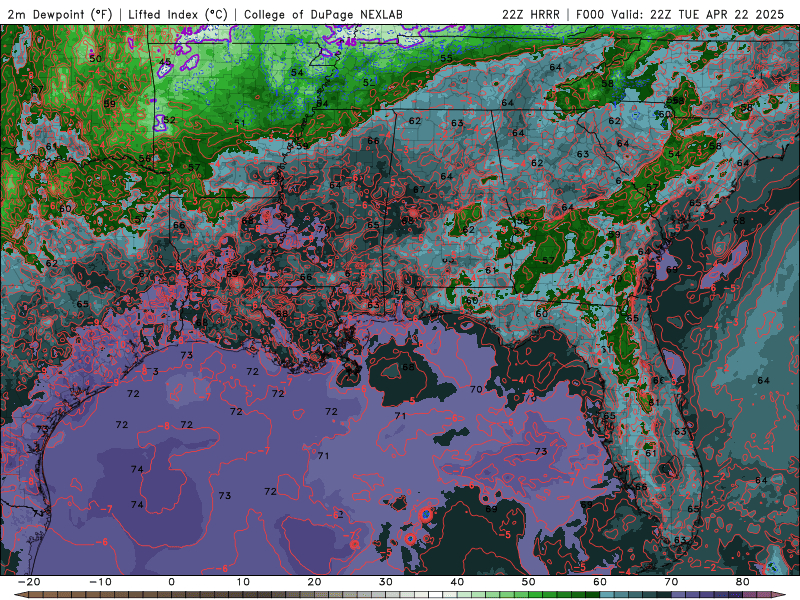Click the "Lifted Index (°C)" header label
The width and height of the screenshot is (800, 600).
(178, 15)
